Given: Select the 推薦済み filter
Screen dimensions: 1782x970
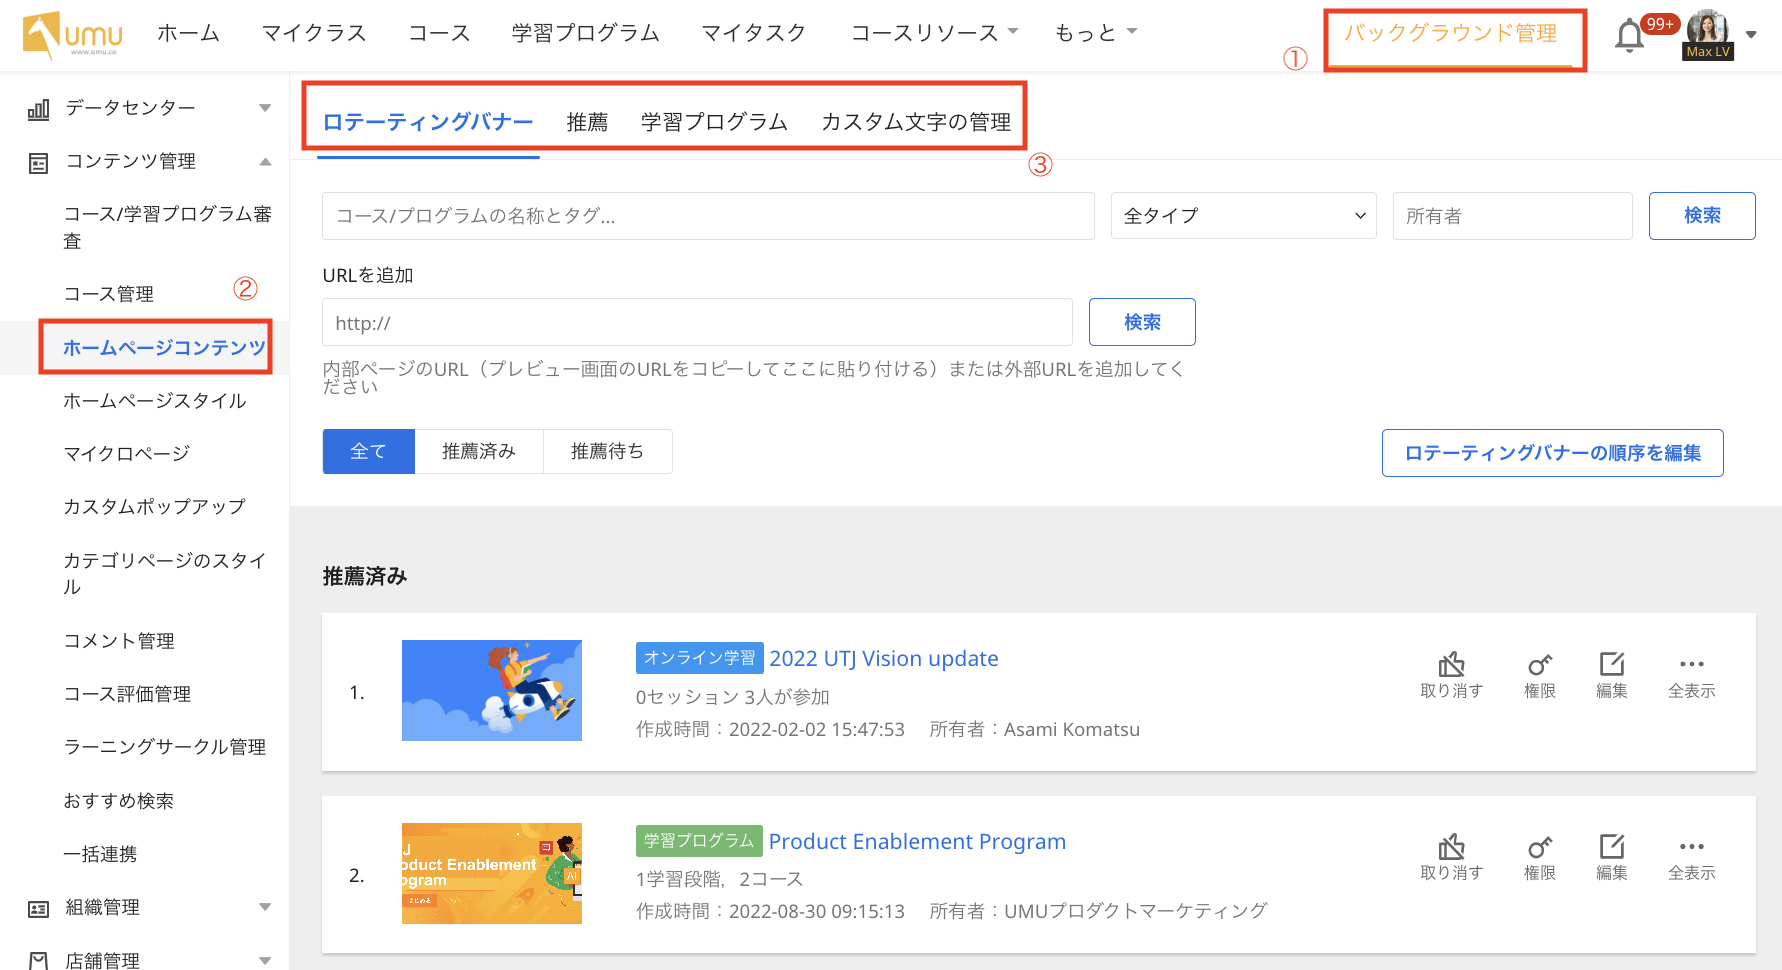Looking at the screenshot, I should [x=479, y=452].
